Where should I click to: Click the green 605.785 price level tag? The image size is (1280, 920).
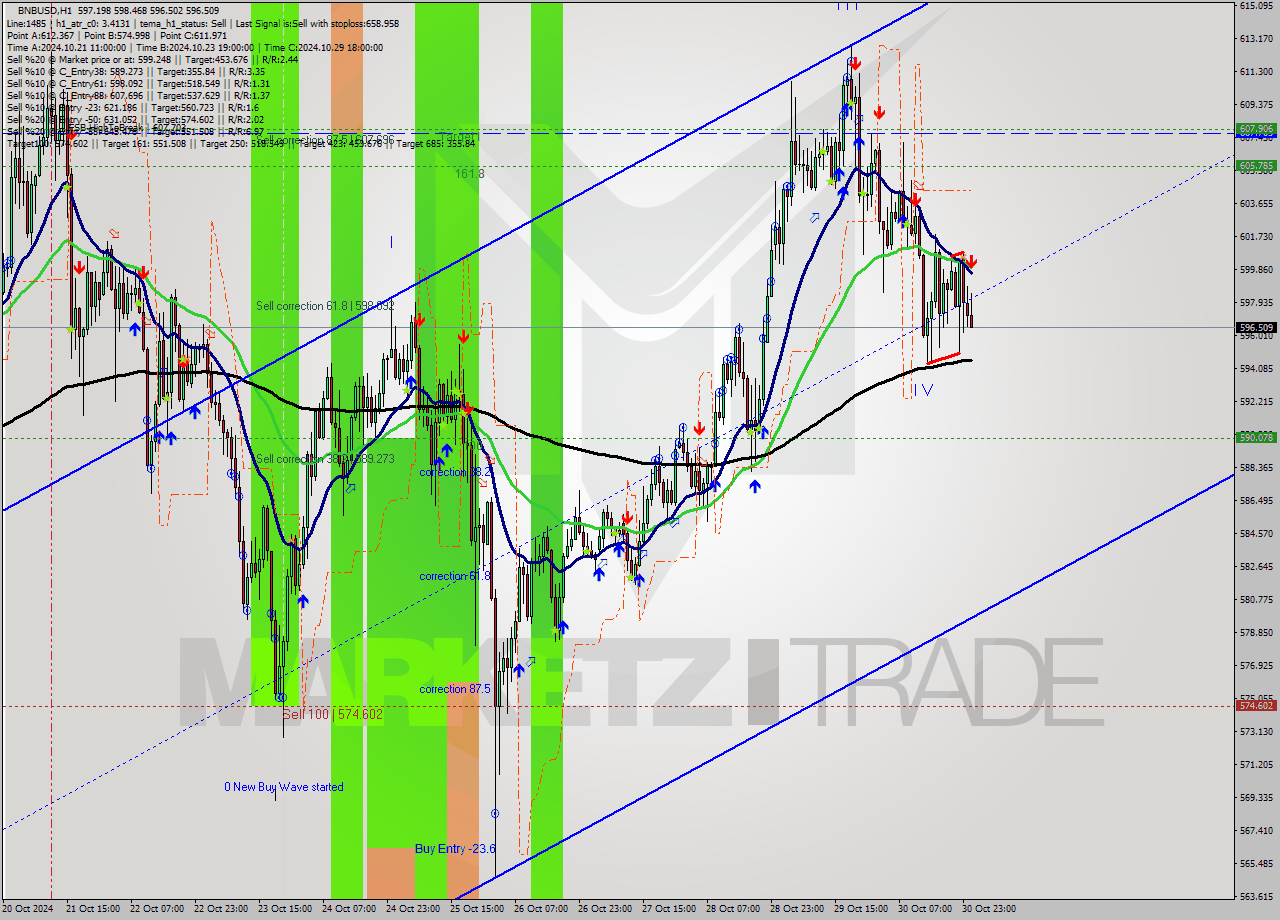tap(1256, 165)
